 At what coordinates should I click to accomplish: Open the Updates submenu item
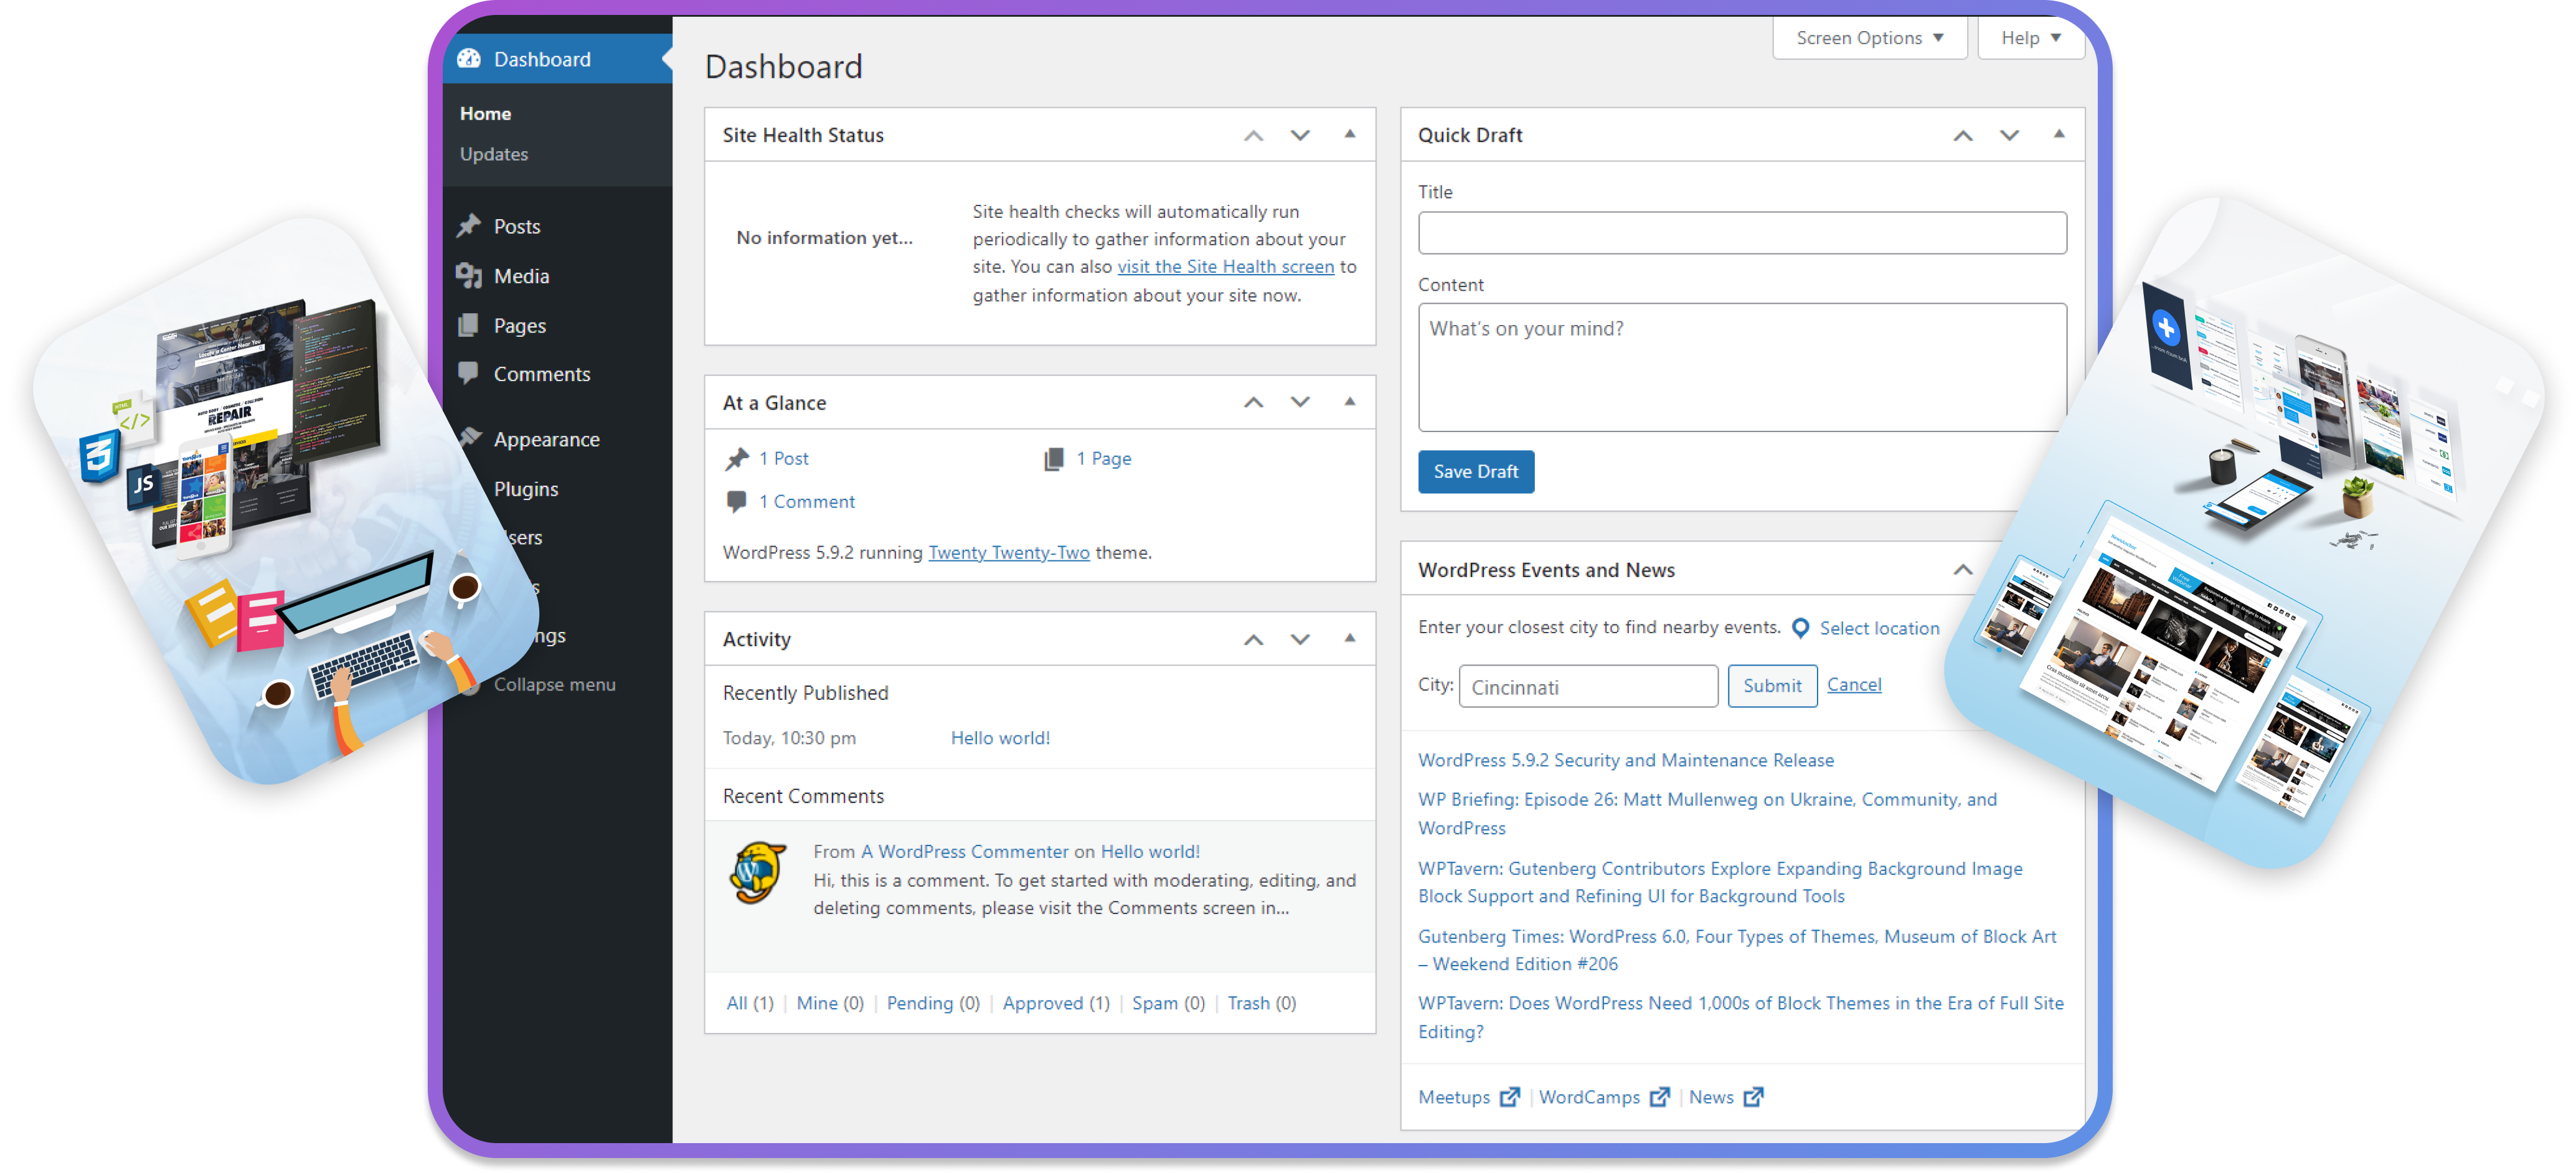[x=494, y=154]
